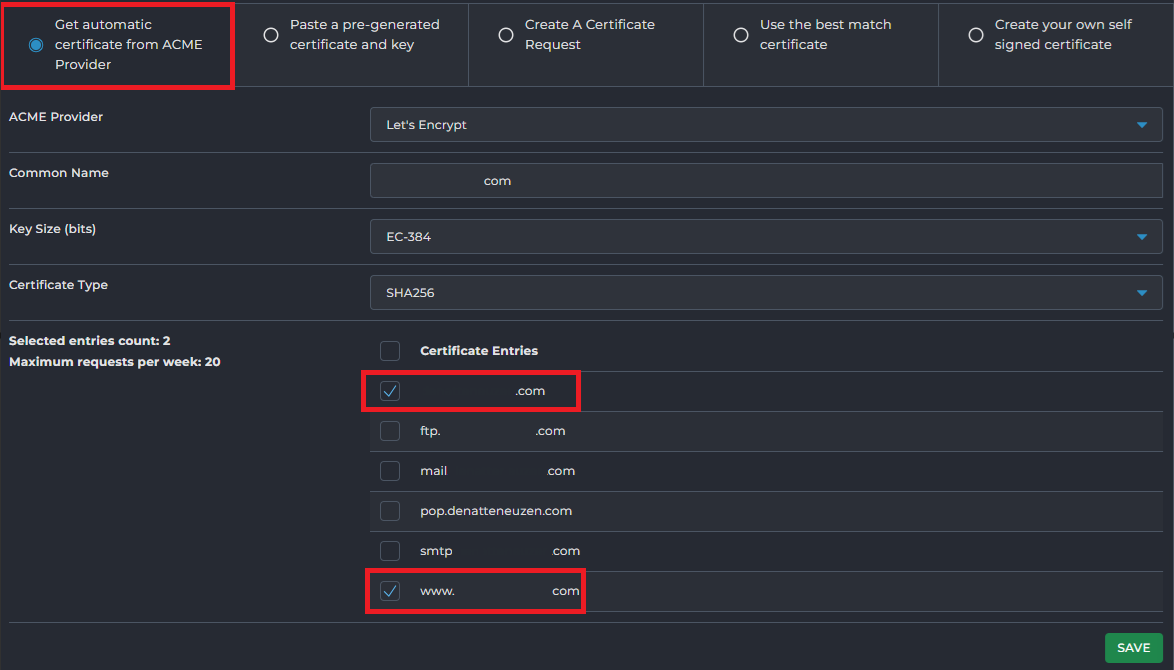The height and width of the screenshot is (670, 1174).
Task: Uncheck the first root domain entry checkbox
Action: click(390, 391)
